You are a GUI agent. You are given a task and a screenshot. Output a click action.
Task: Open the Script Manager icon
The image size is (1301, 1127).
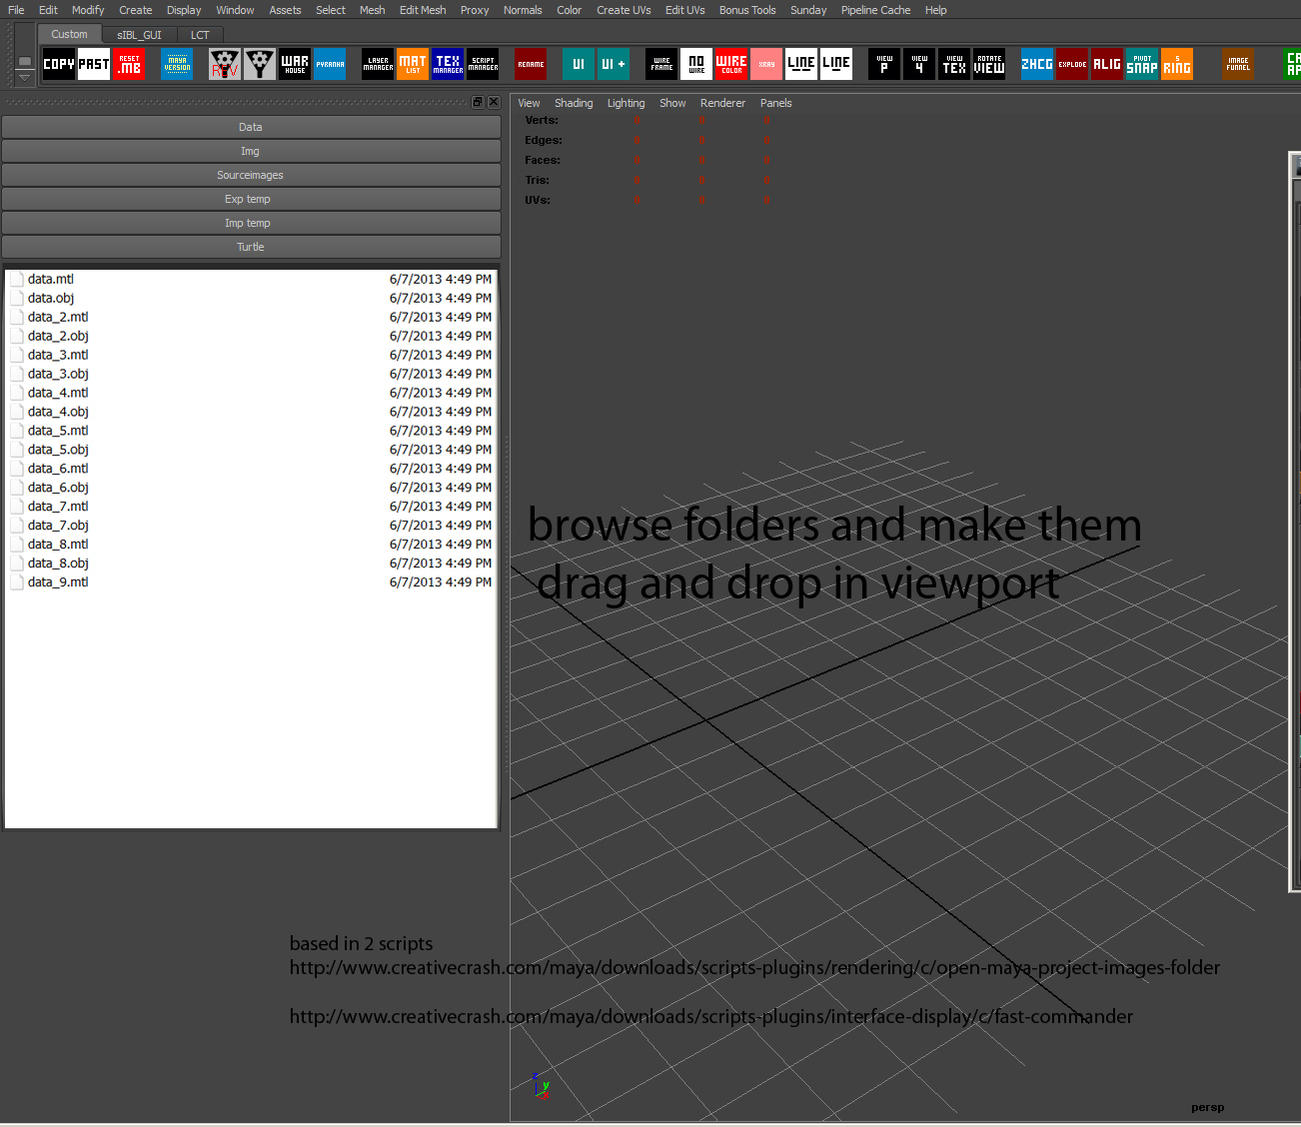point(482,63)
